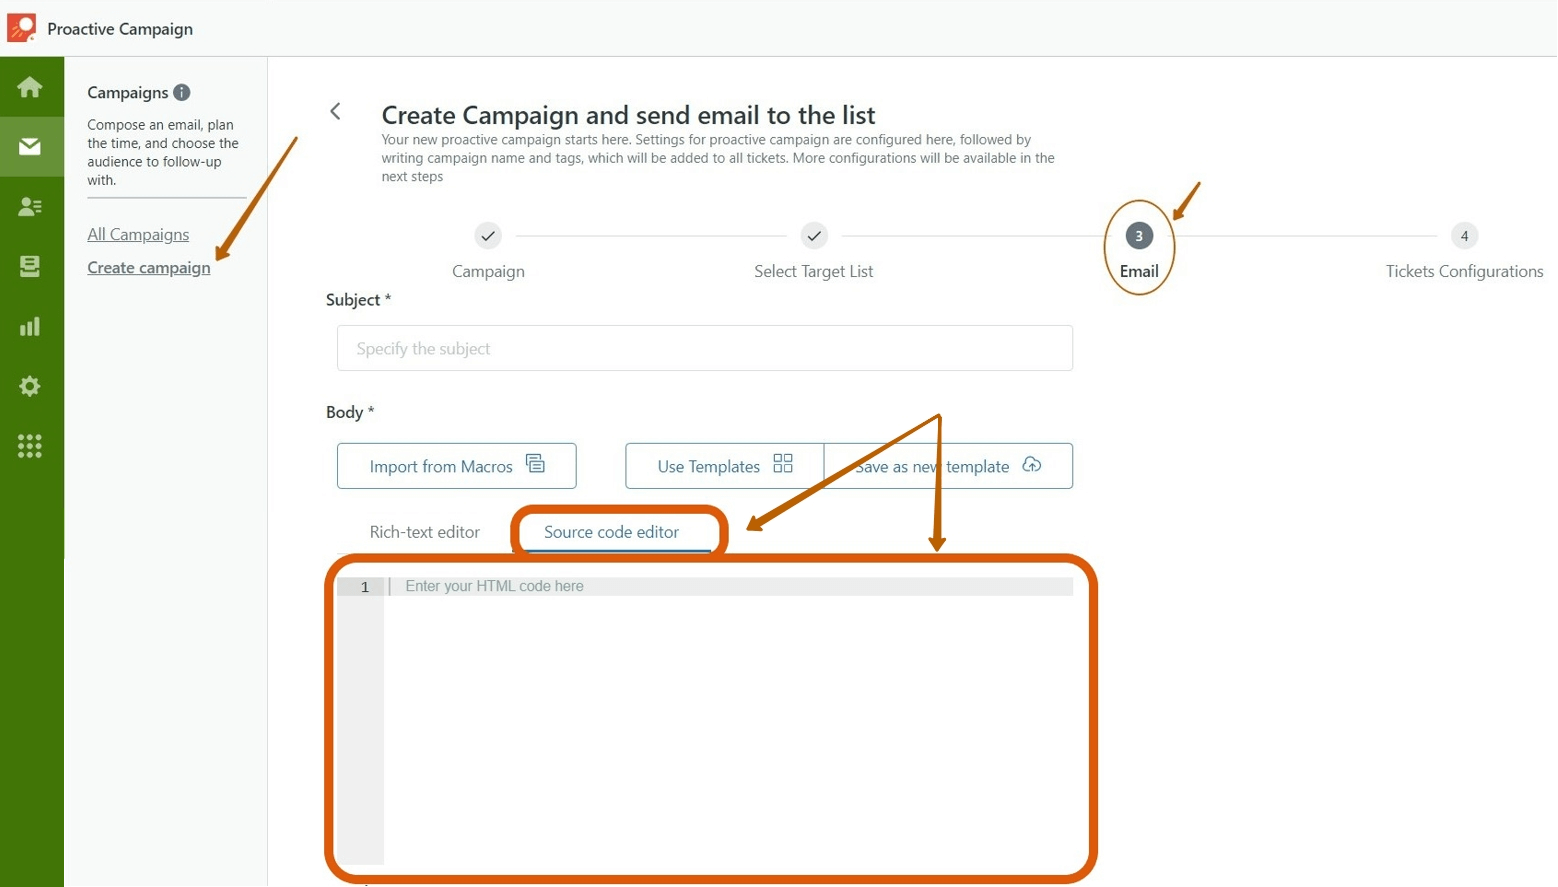Go back using the left chevron arrow
The width and height of the screenshot is (1558, 887).
(336, 111)
